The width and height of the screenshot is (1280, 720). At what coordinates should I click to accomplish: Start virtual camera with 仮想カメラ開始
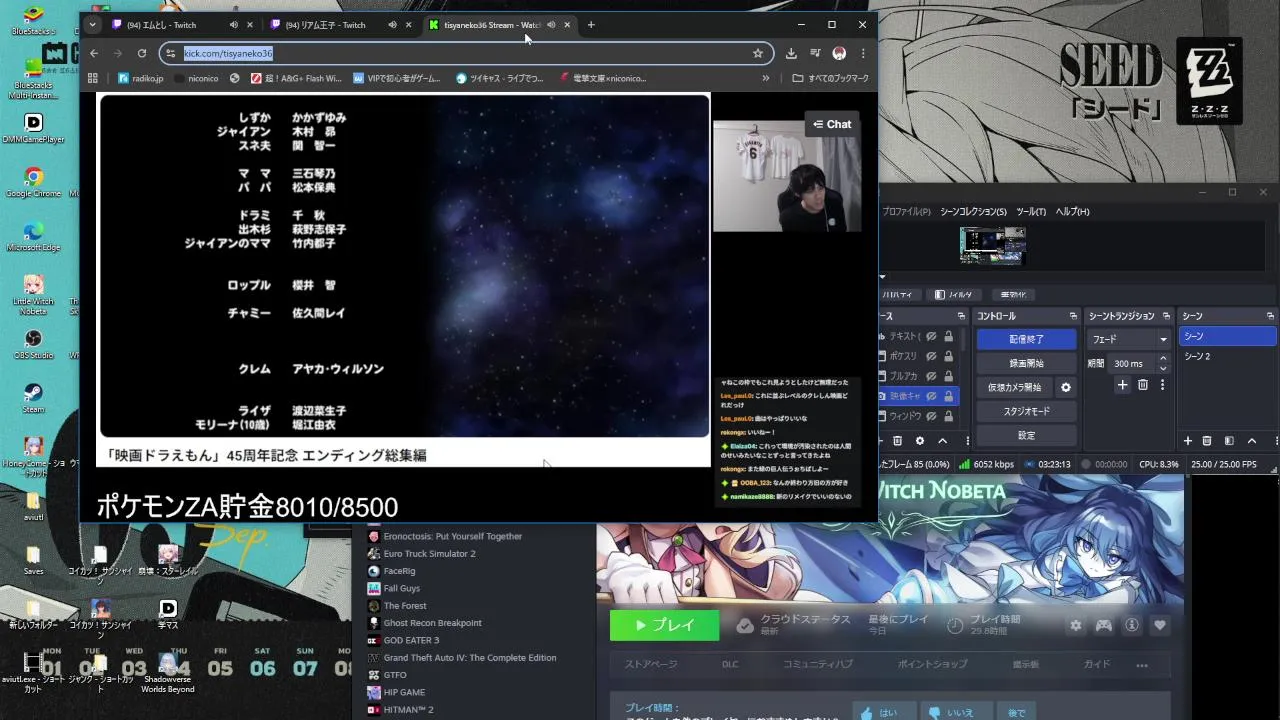tap(1014, 387)
